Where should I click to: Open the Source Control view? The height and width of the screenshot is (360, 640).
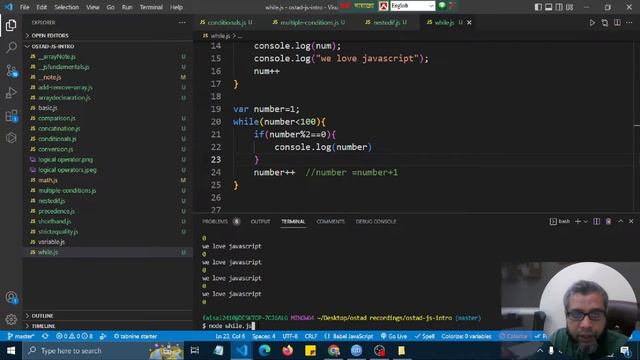[x=11, y=71]
